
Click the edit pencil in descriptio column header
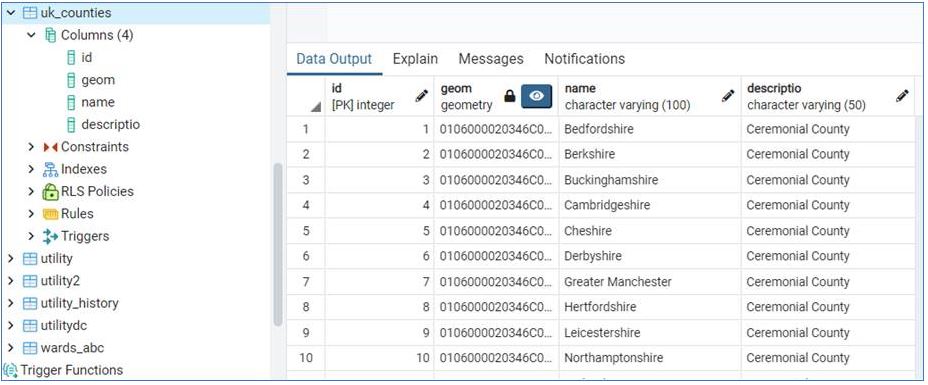pyautogui.click(x=902, y=95)
